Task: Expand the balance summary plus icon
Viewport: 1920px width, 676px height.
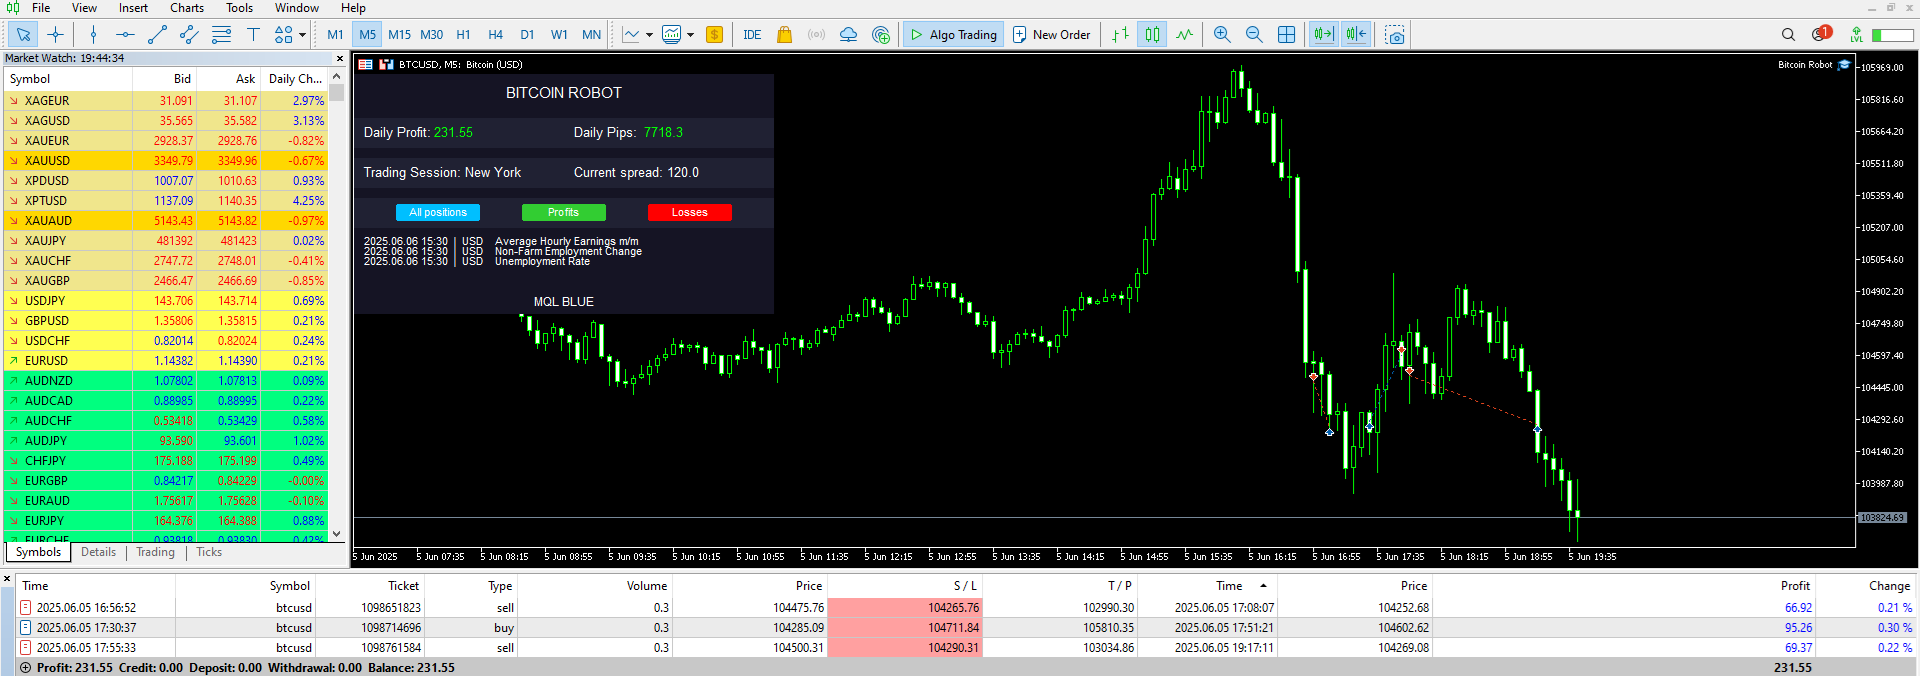Action: (25, 668)
